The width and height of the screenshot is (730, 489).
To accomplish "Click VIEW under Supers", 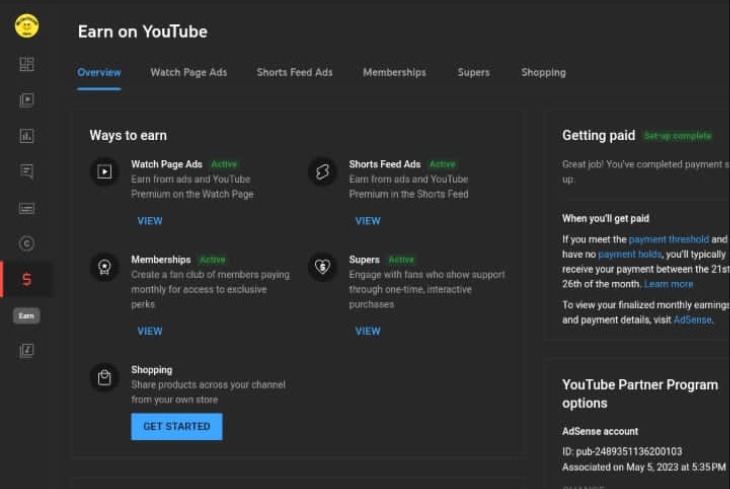I will point(368,331).
